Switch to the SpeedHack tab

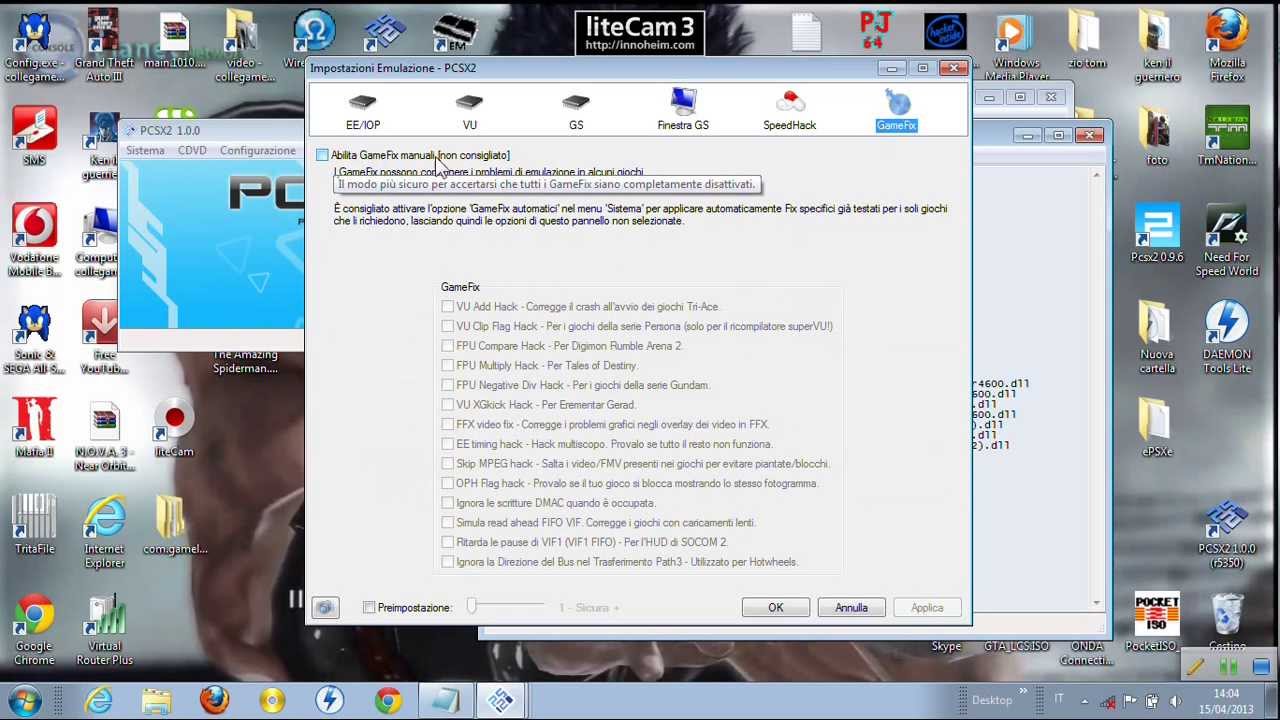pyautogui.click(x=790, y=110)
